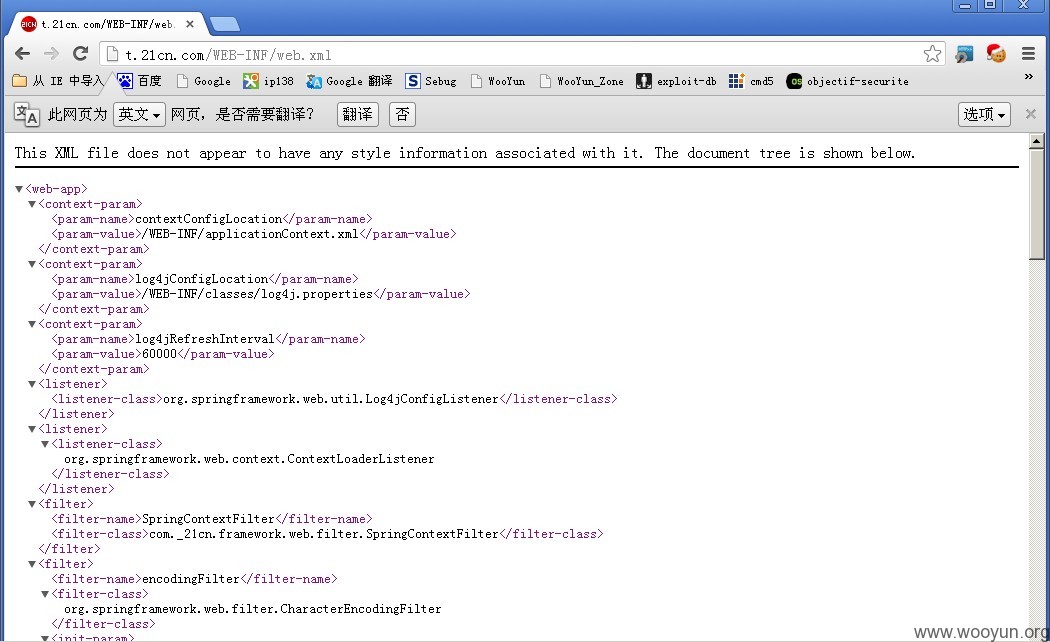Open the Sebug bookmark
The width and height of the screenshot is (1050, 642).
point(431,81)
